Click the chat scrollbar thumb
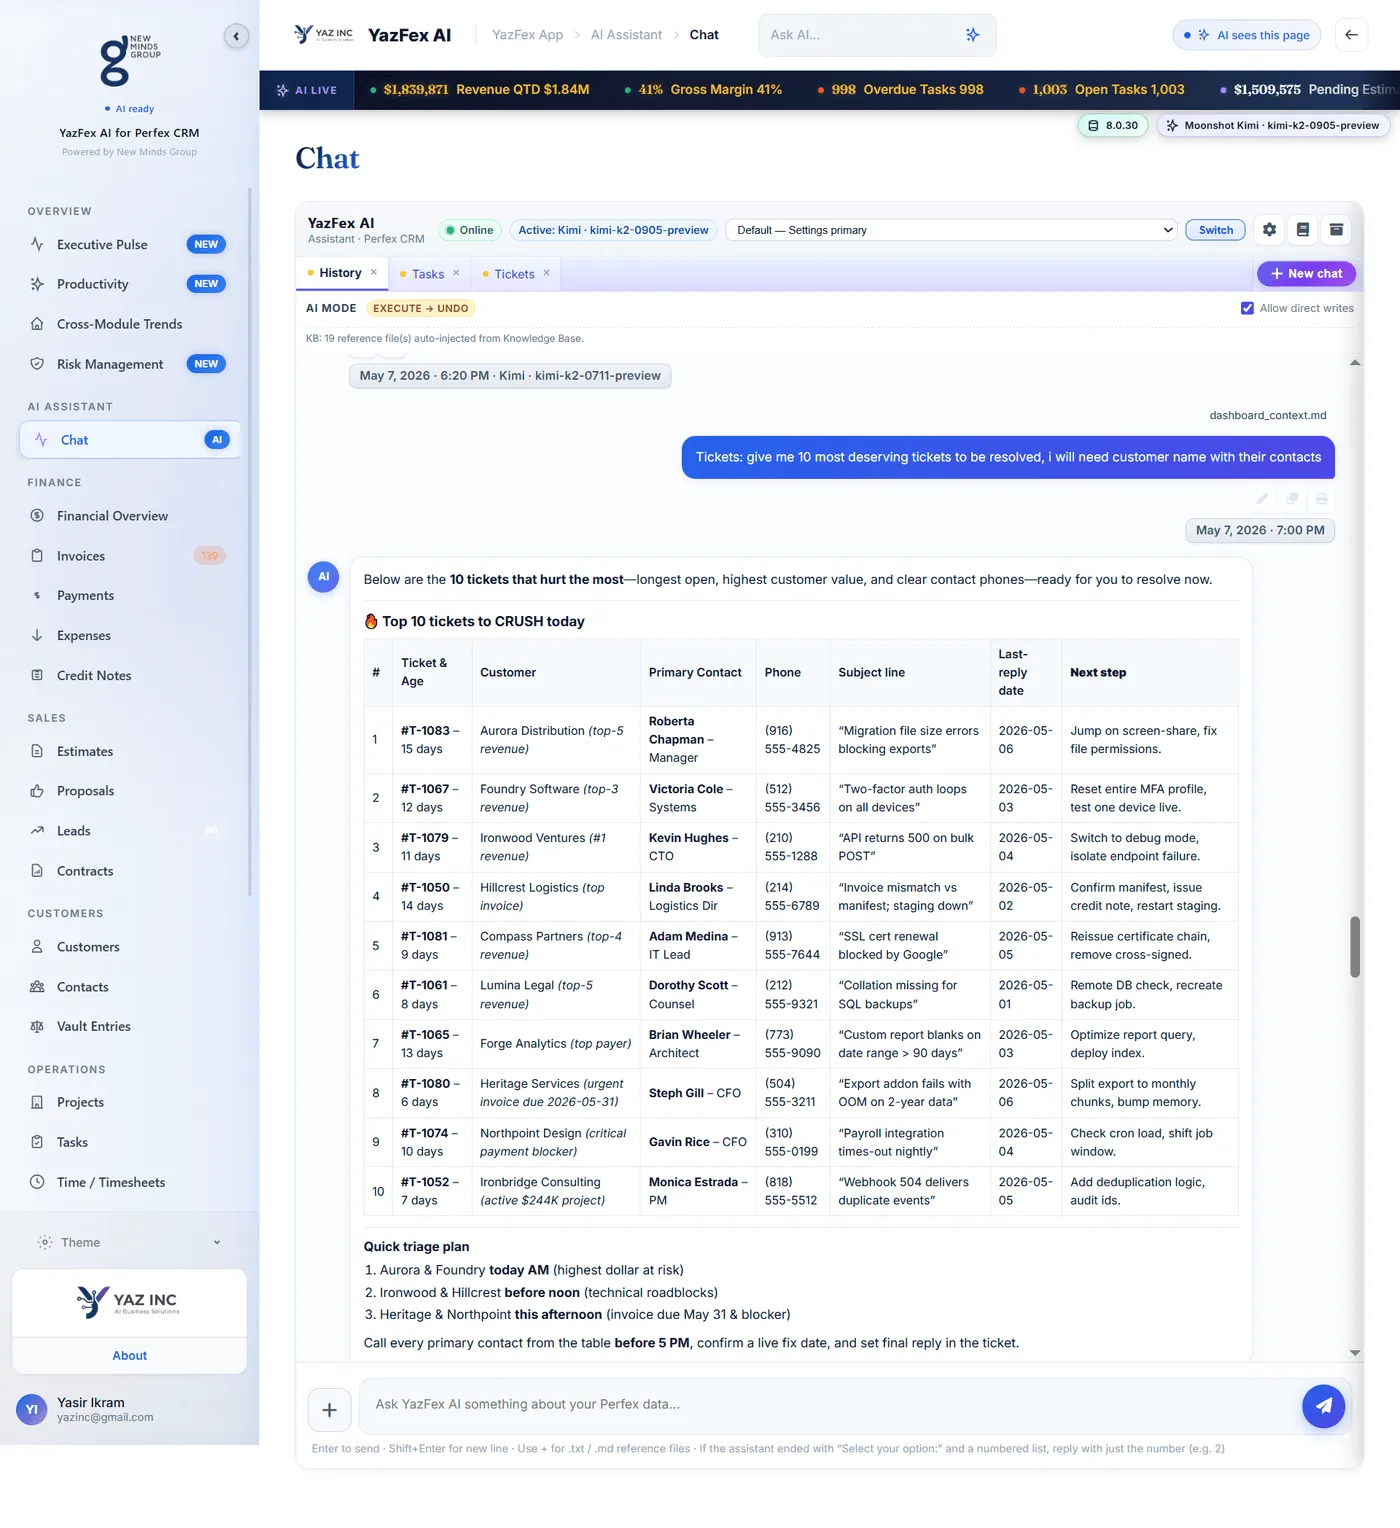1400x1528 pixels. pyautogui.click(x=1355, y=946)
